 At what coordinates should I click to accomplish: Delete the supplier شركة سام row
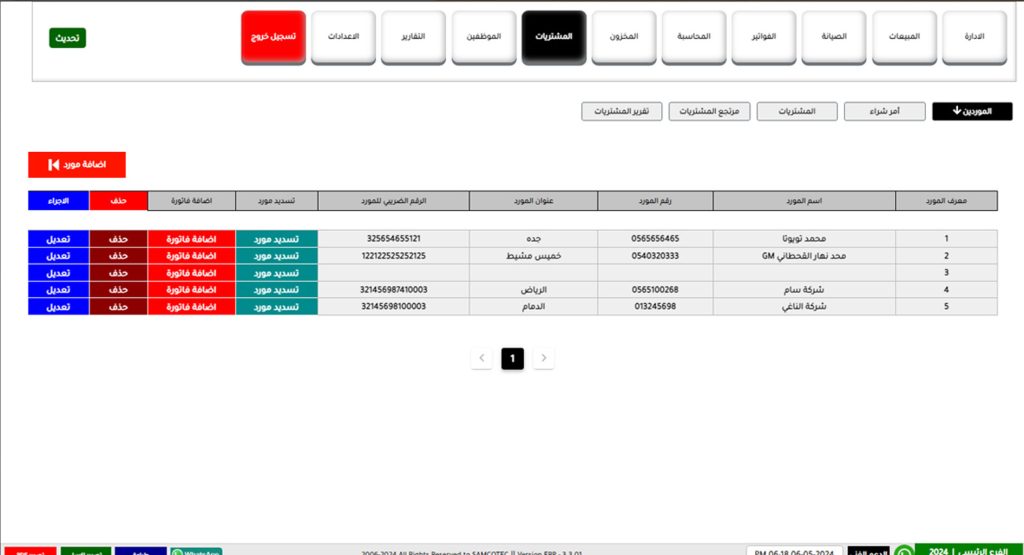point(118,290)
